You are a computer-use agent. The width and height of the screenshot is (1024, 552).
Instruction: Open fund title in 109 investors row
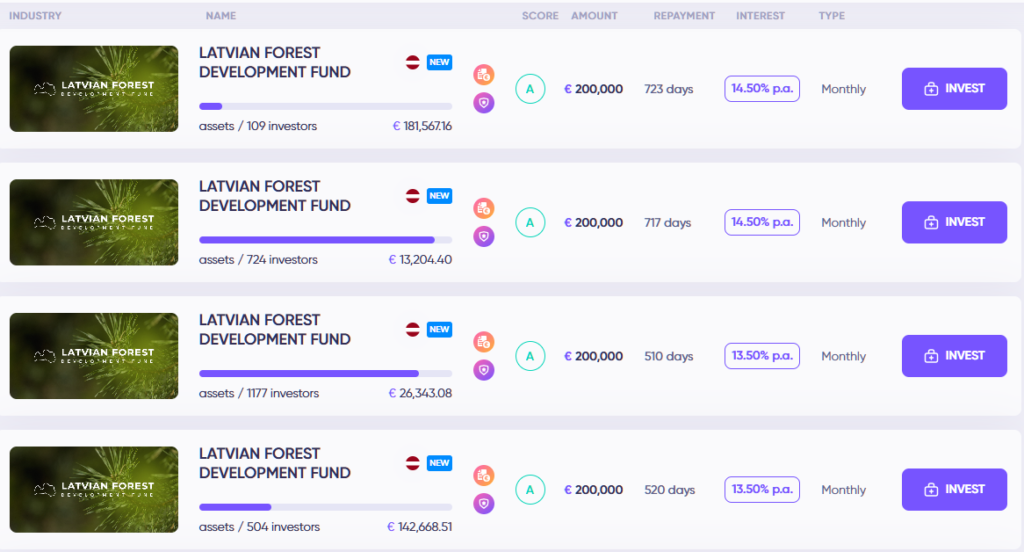[x=275, y=62]
